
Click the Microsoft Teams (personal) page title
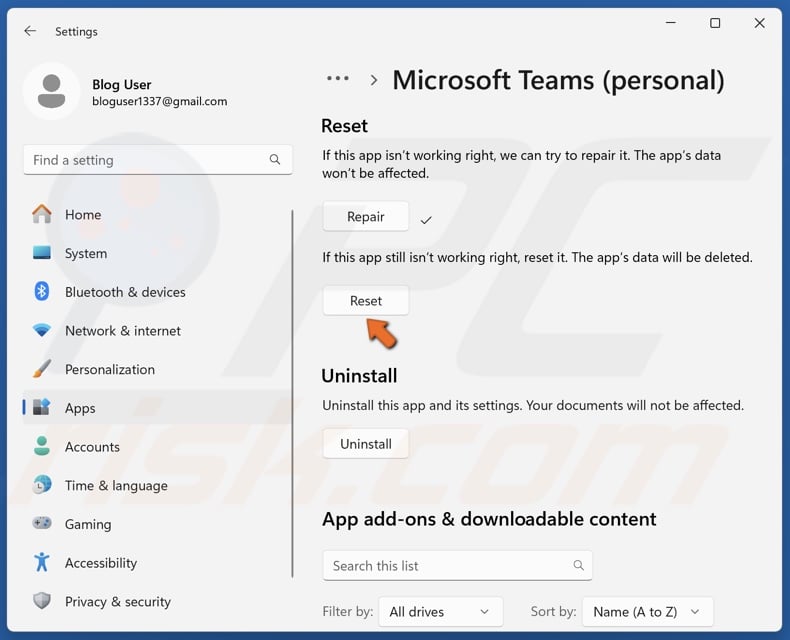558,80
